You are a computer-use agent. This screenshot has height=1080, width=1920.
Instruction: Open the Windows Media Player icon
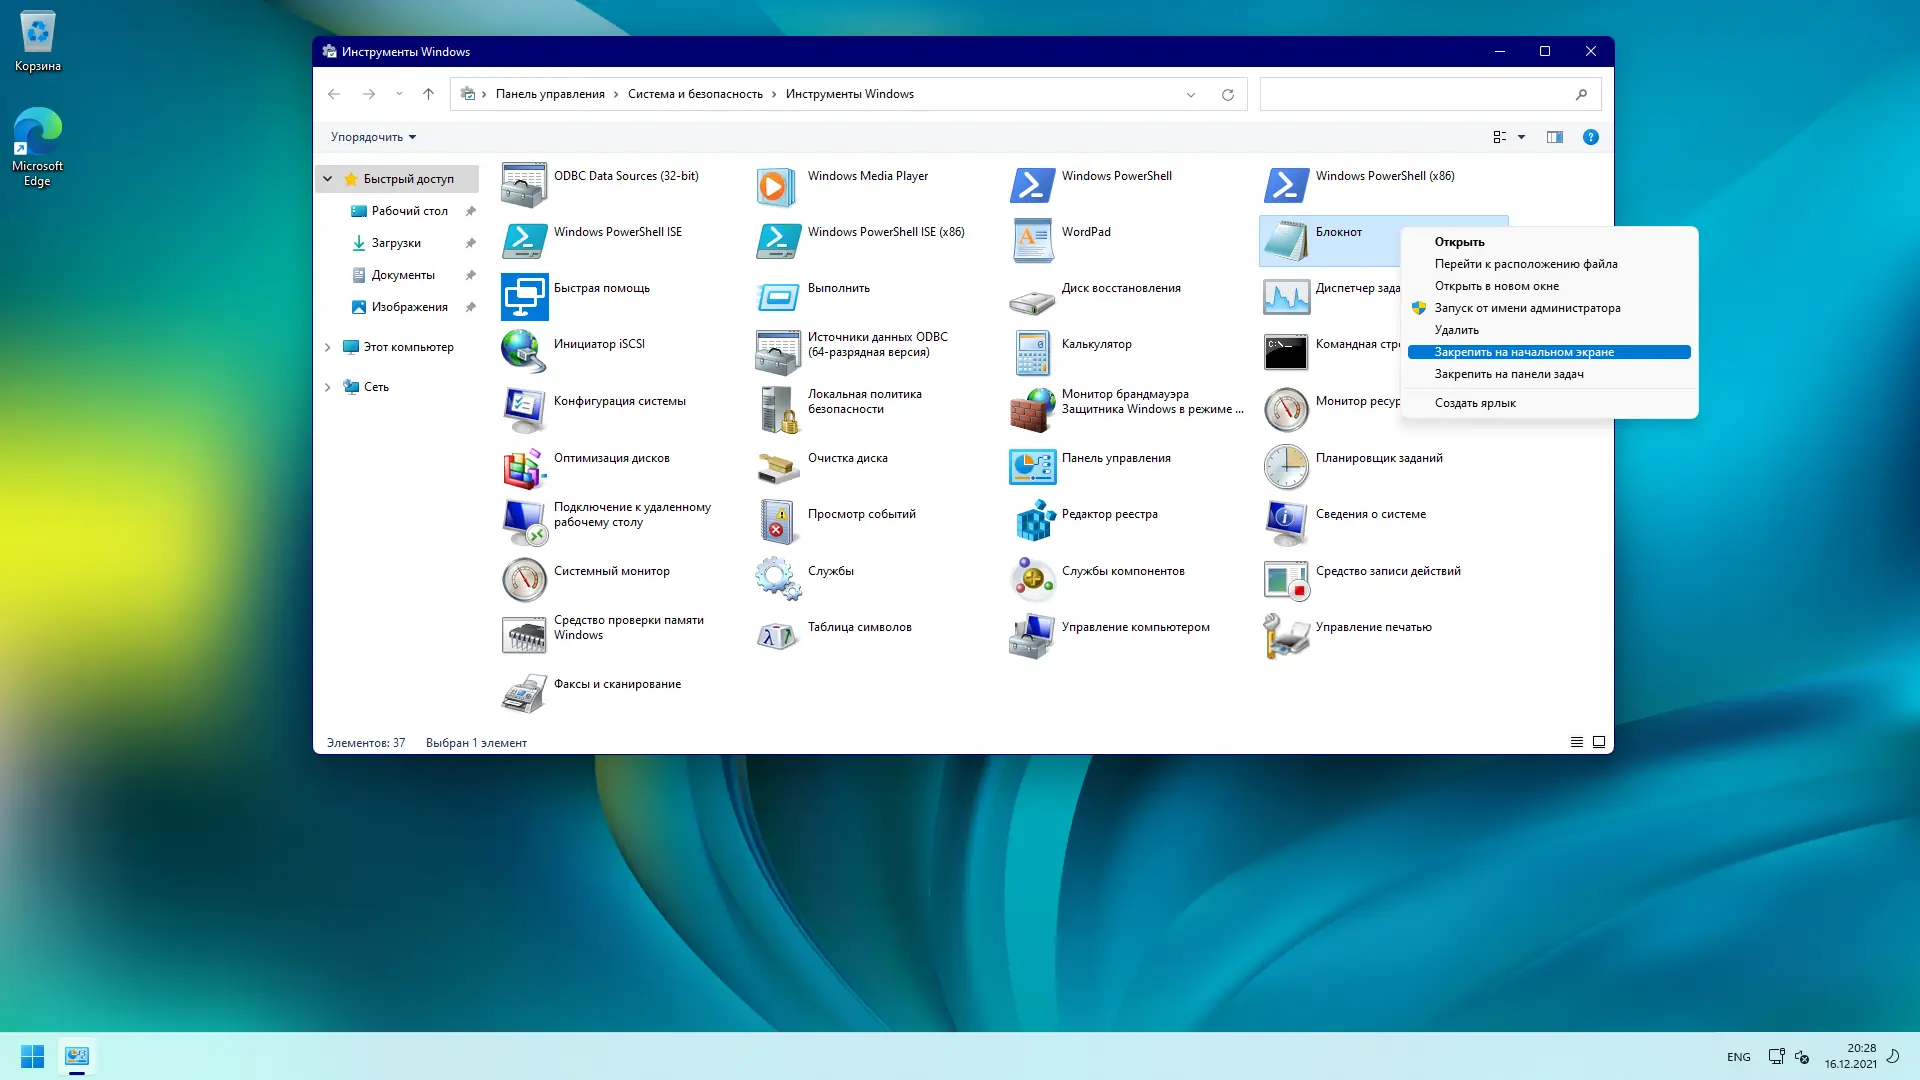coord(776,186)
